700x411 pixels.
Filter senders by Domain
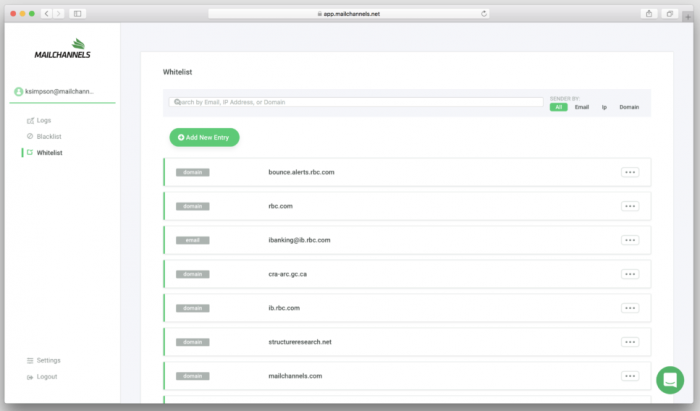click(x=629, y=107)
